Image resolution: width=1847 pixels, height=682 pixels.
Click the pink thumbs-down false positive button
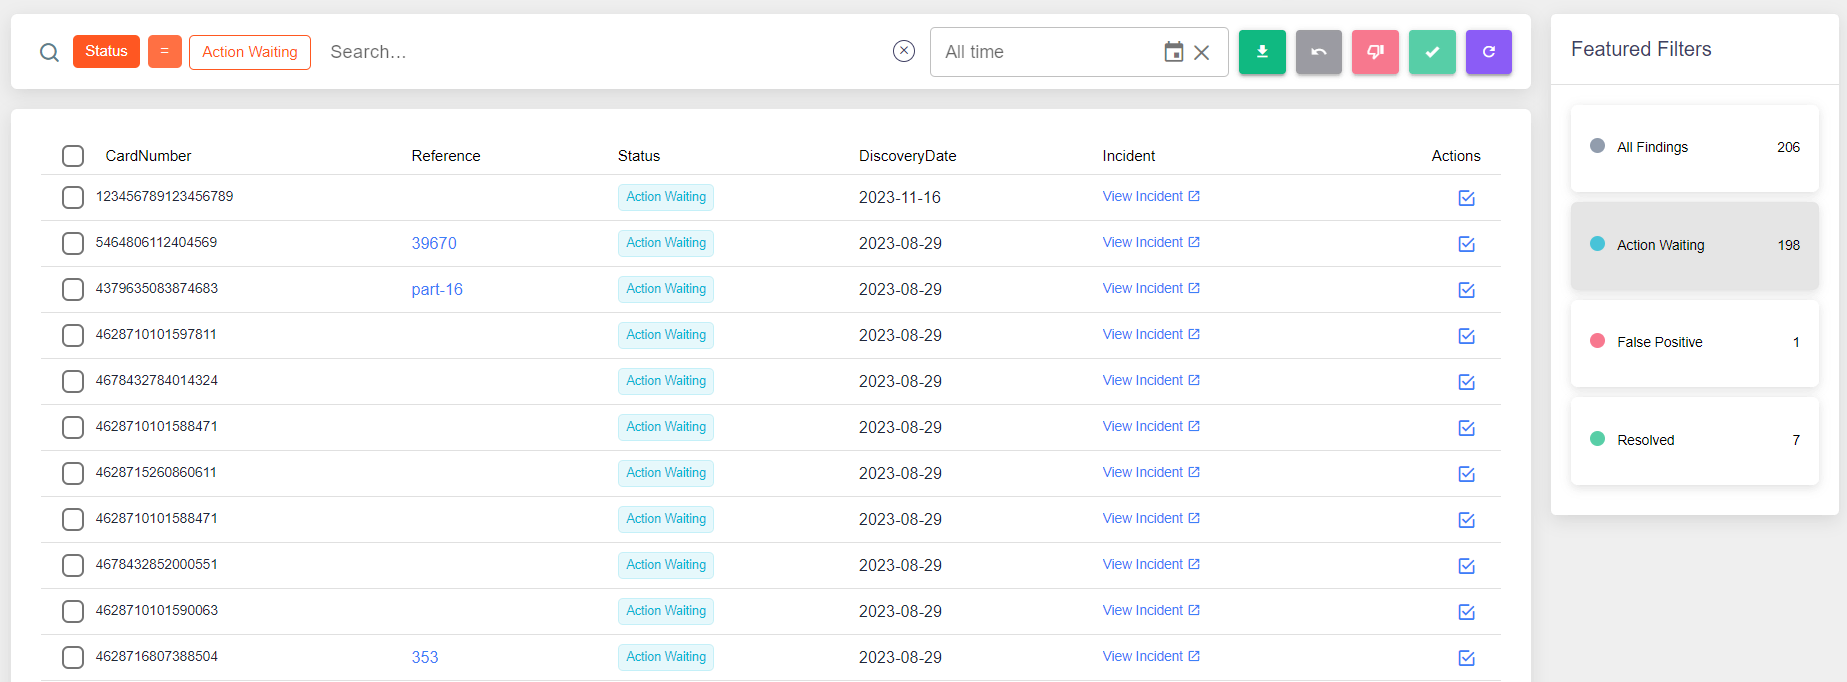pyautogui.click(x=1376, y=52)
